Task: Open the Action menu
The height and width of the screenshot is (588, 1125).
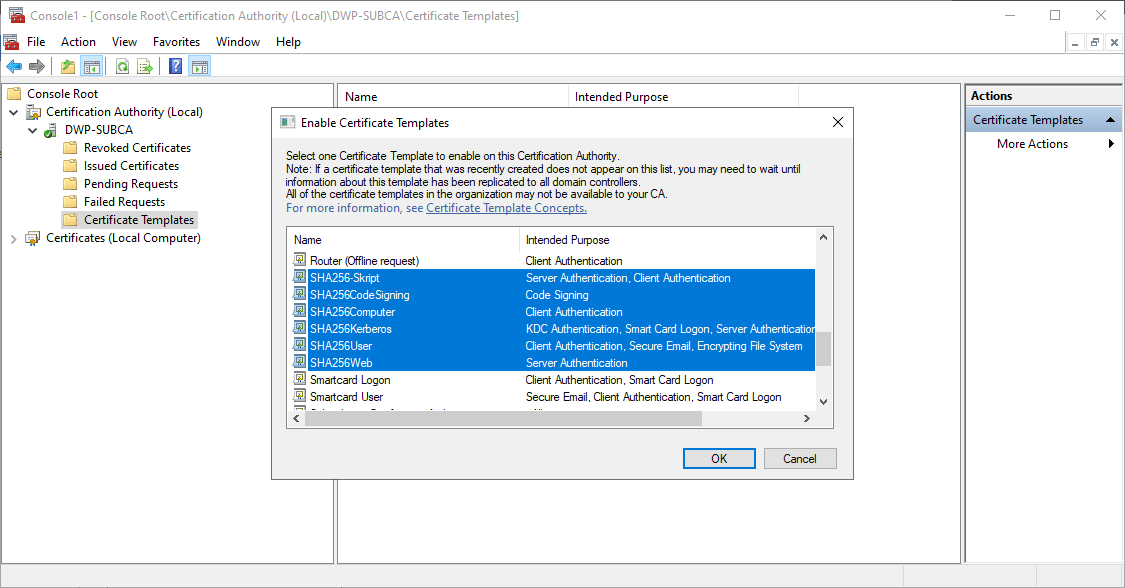Action: (78, 42)
